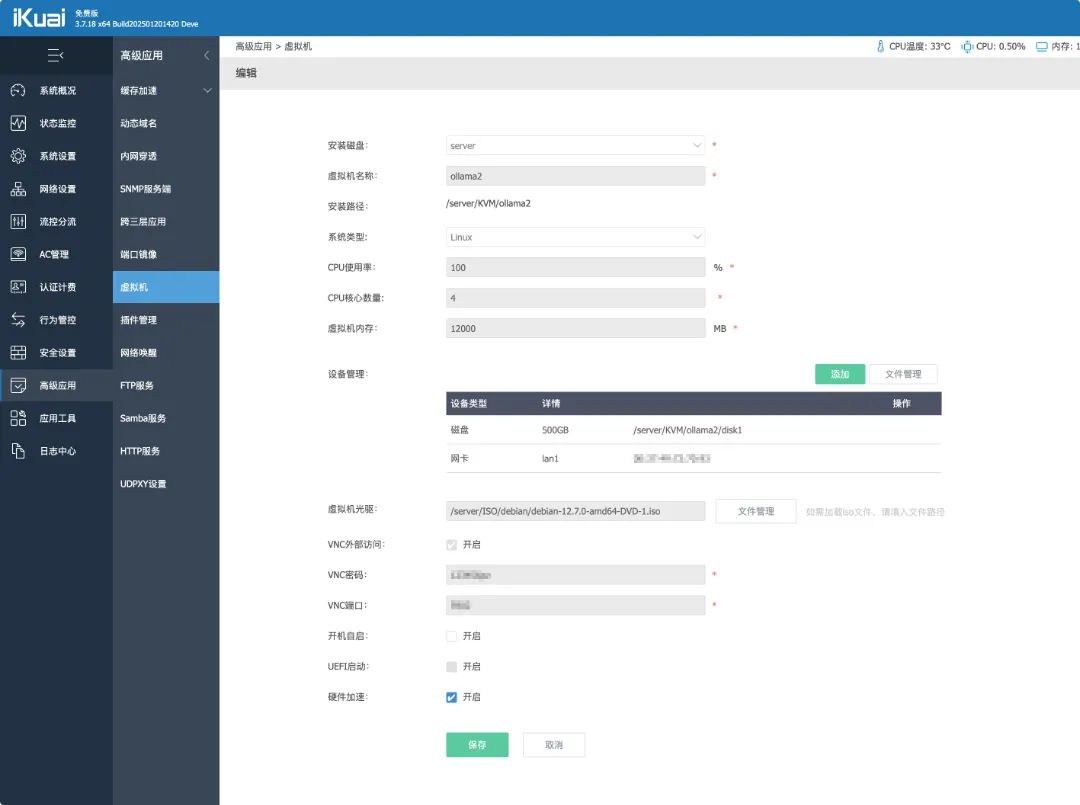Open the Samba服务 menu item
The image size is (1080, 805).
click(x=143, y=418)
